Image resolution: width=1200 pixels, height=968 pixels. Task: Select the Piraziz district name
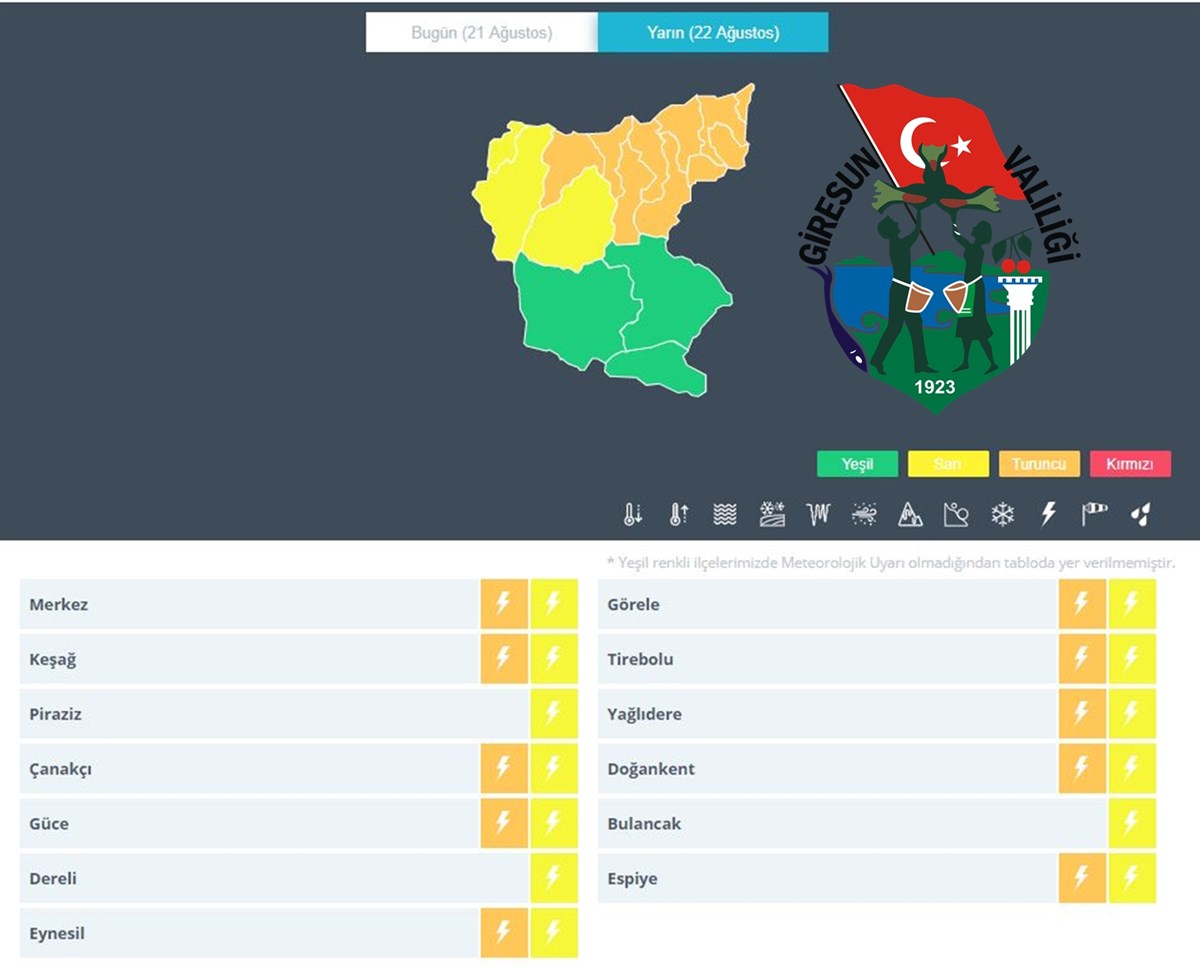click(56, 715)
